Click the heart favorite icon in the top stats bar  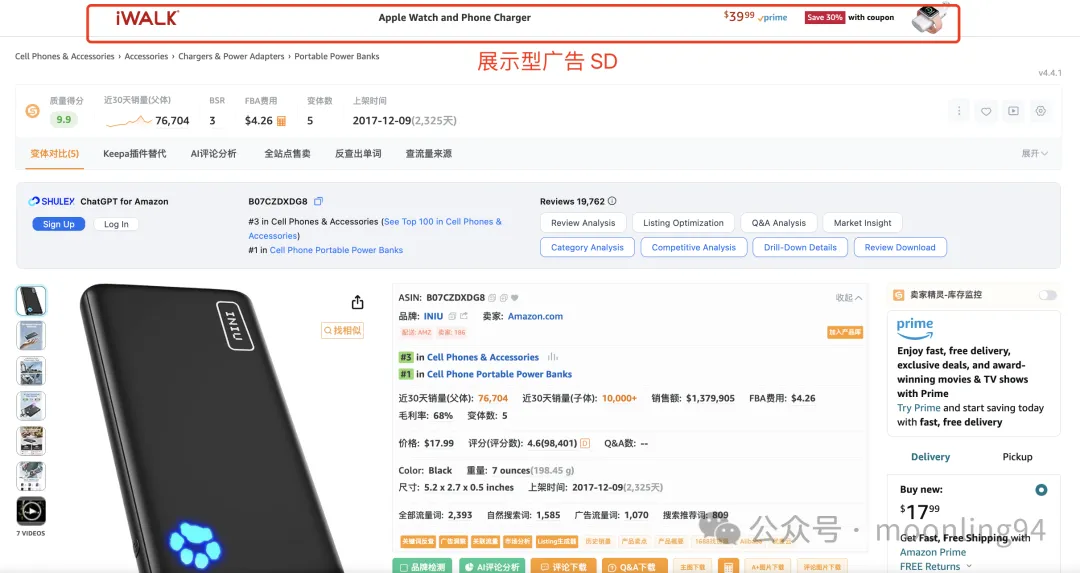(x=986, y=111)
